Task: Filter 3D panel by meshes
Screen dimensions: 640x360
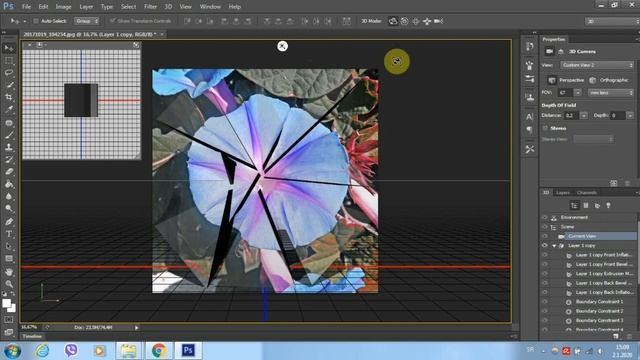Action: tap(586, 205)
